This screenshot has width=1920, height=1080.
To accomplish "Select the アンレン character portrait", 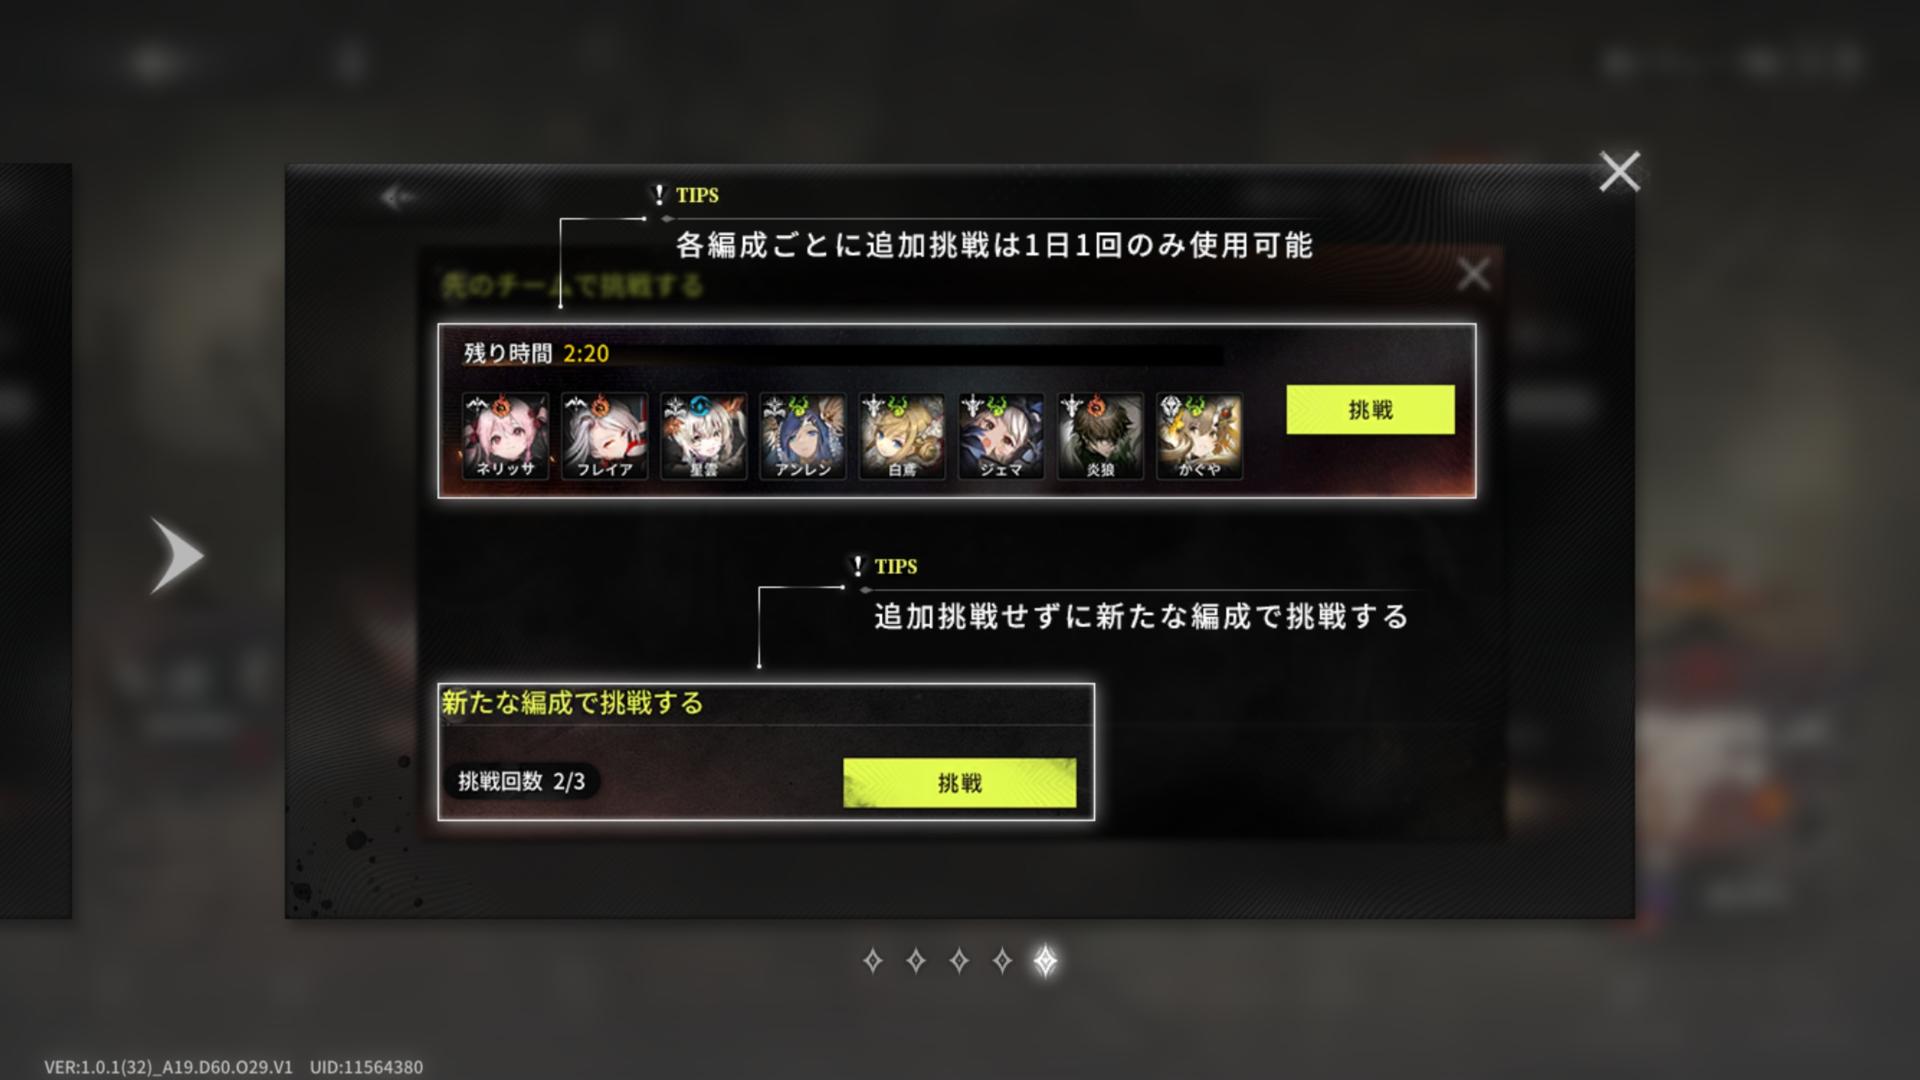I will 803,436.
